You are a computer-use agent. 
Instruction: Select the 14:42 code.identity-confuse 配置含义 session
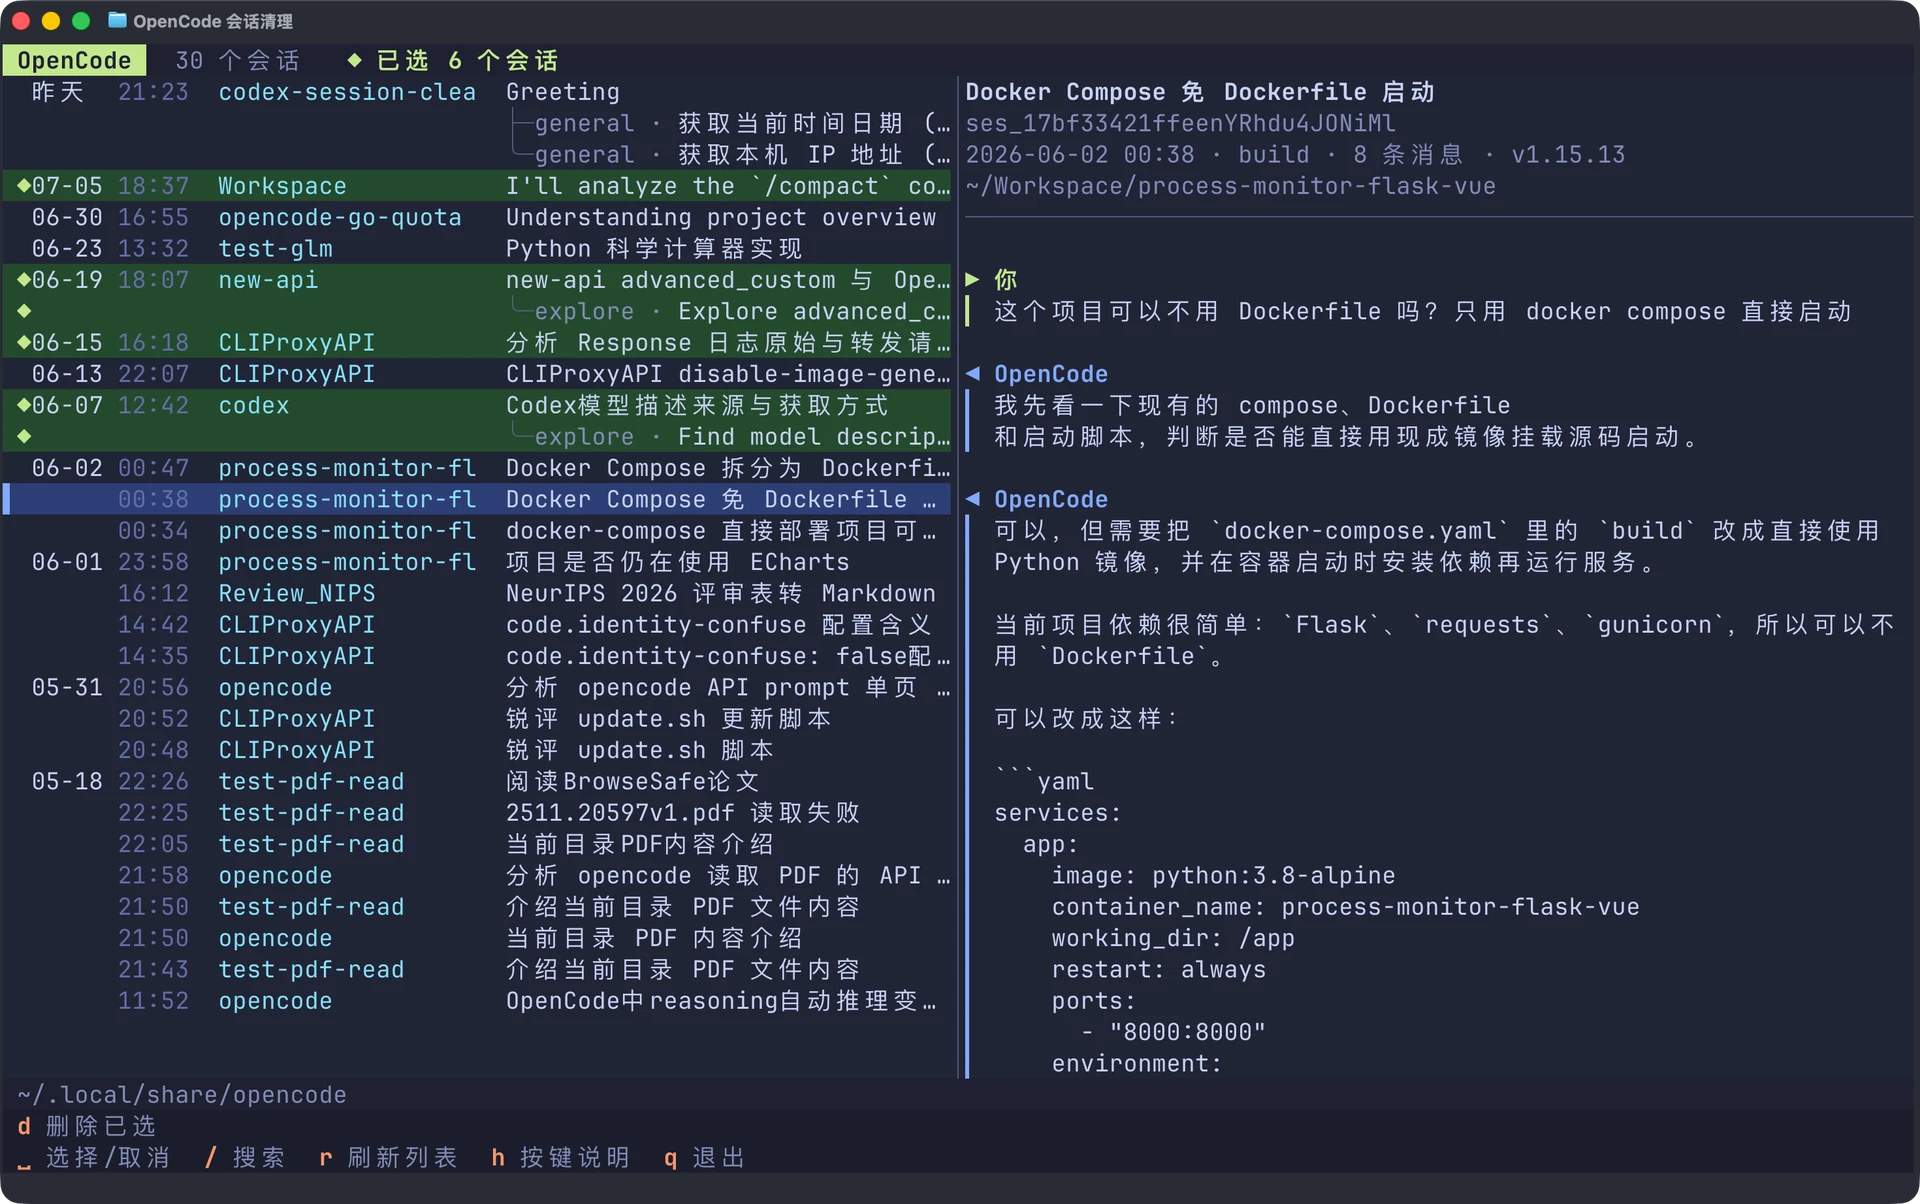pyautogui.click(x=478, y=625)
